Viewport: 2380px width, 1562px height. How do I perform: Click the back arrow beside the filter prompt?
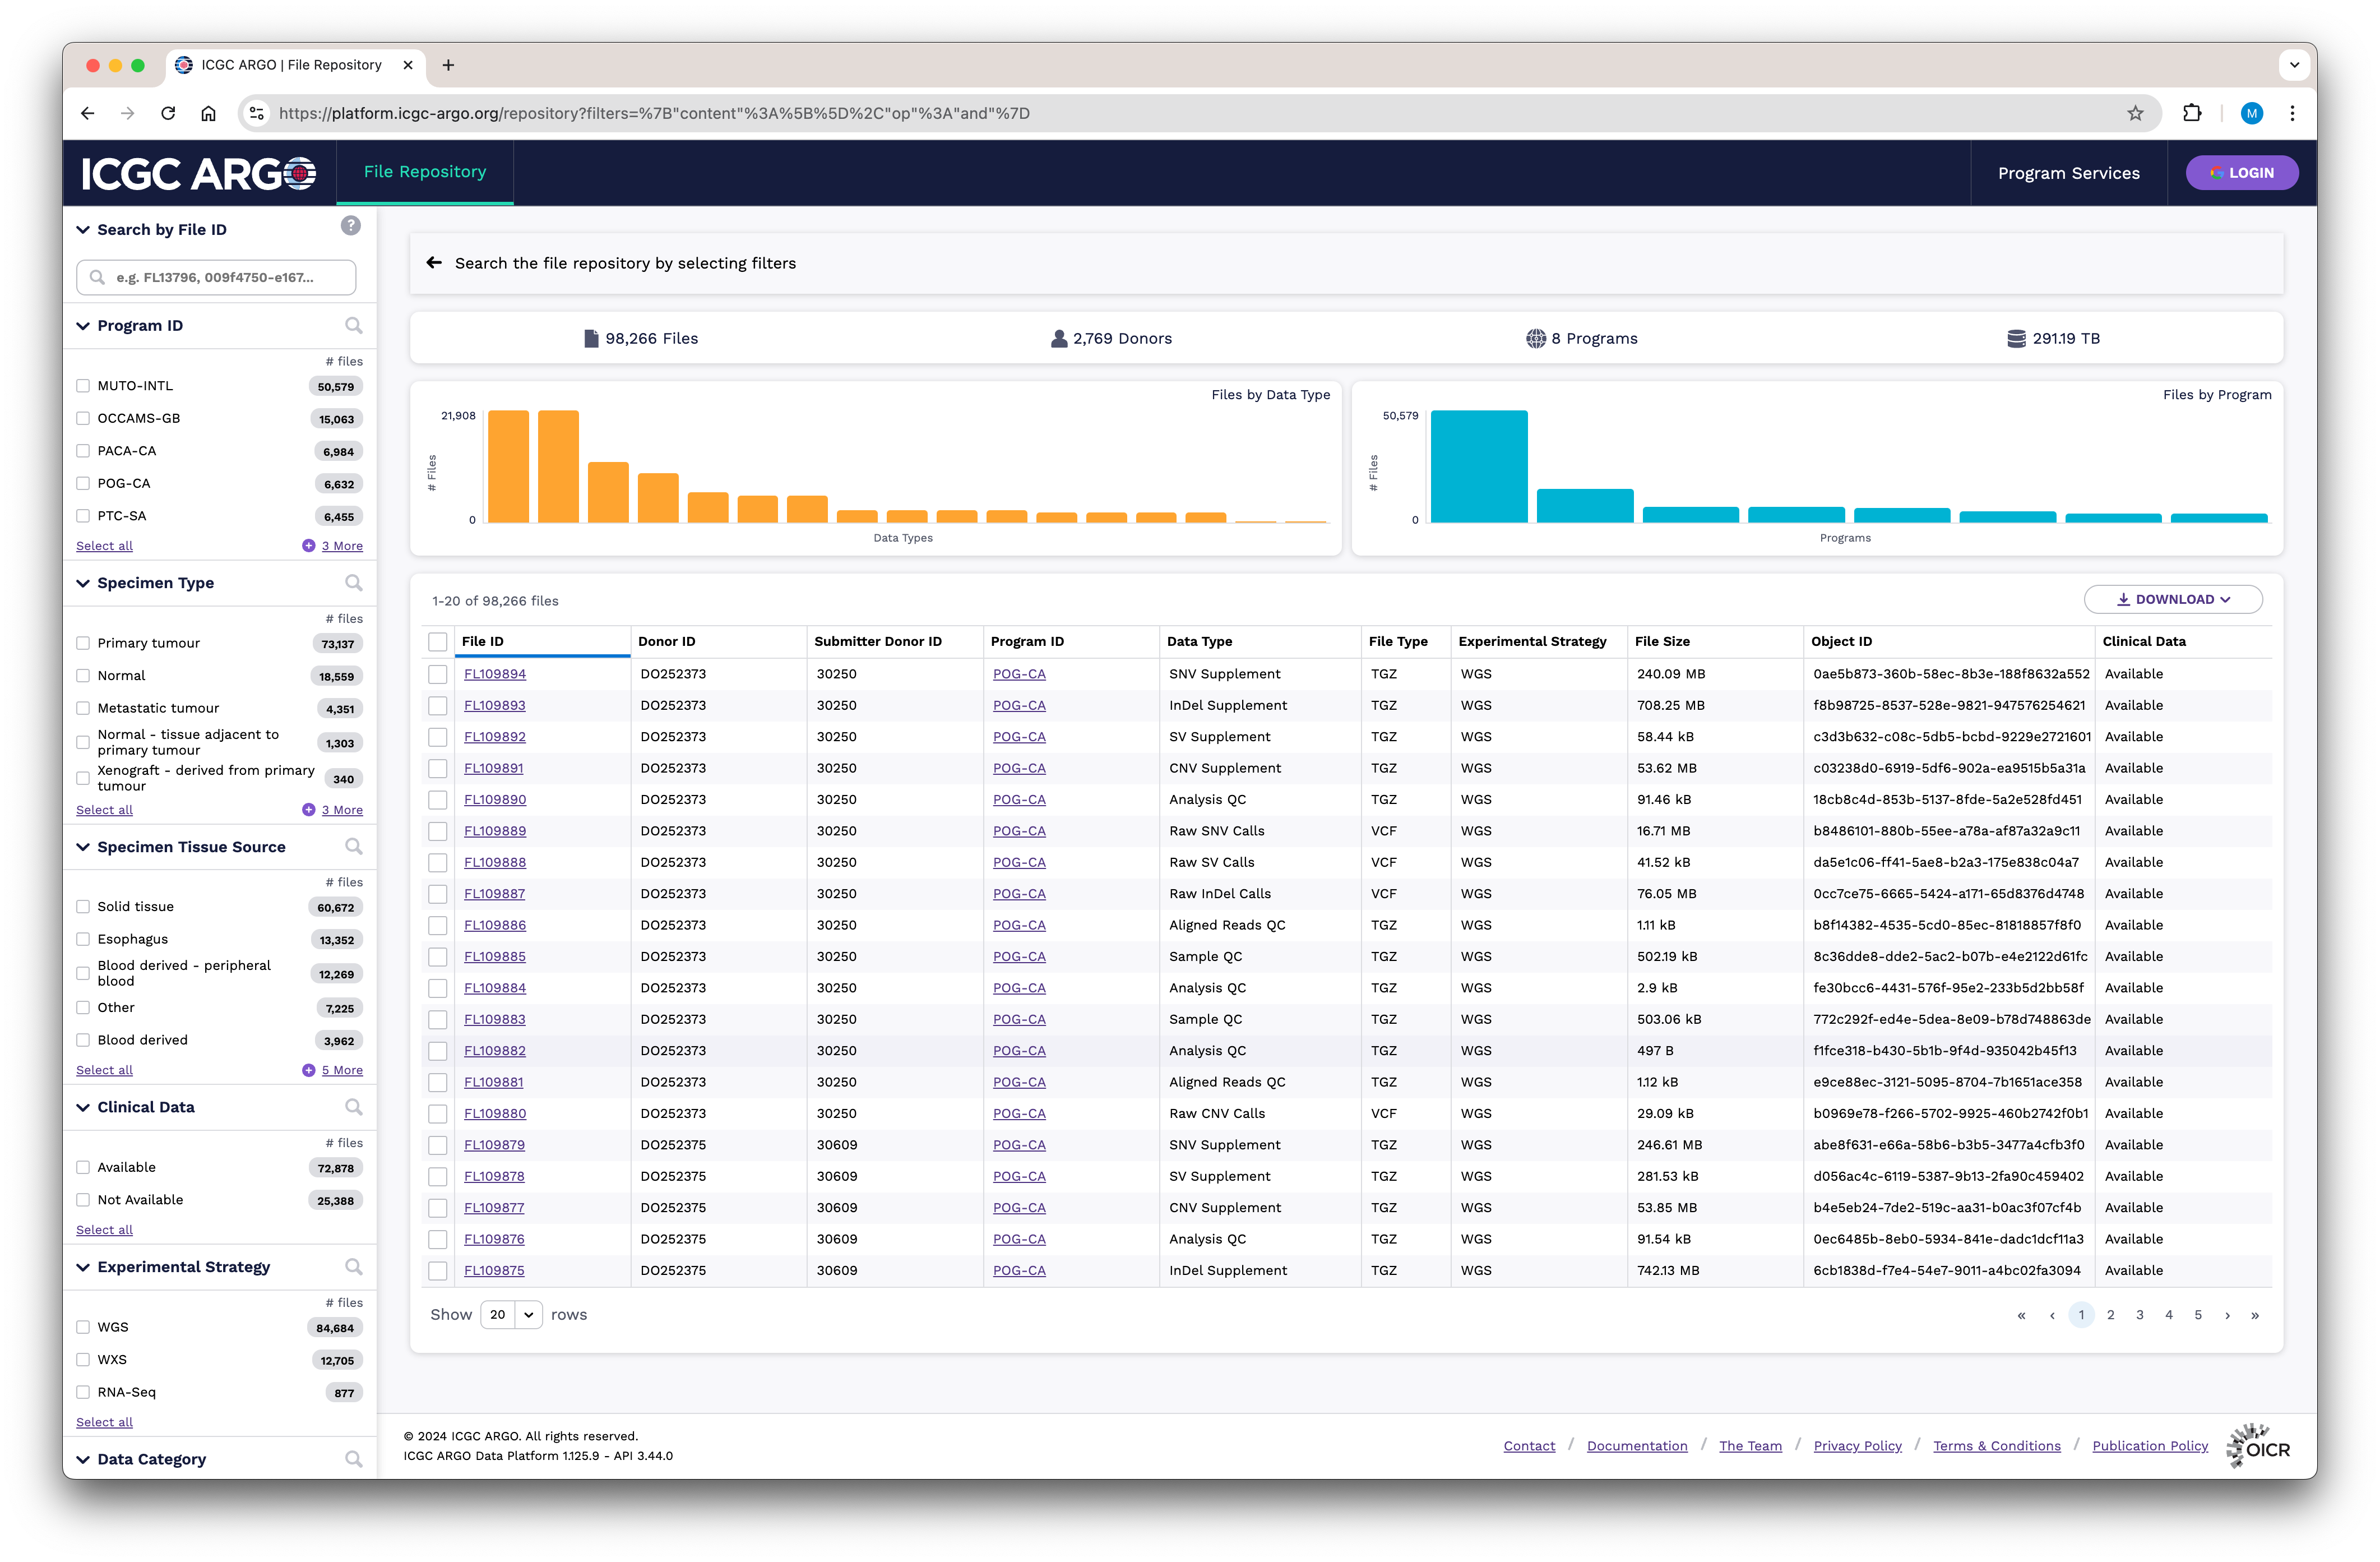pyautogui.click(x=434, y=263)
